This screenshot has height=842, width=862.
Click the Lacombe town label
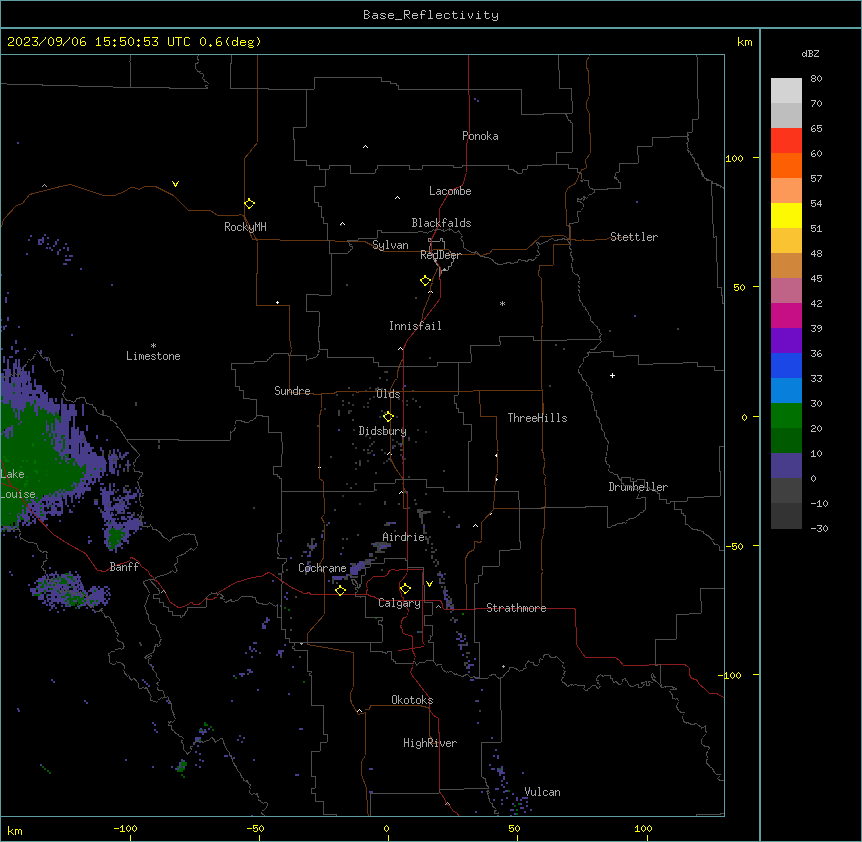[x=450, y=191]
